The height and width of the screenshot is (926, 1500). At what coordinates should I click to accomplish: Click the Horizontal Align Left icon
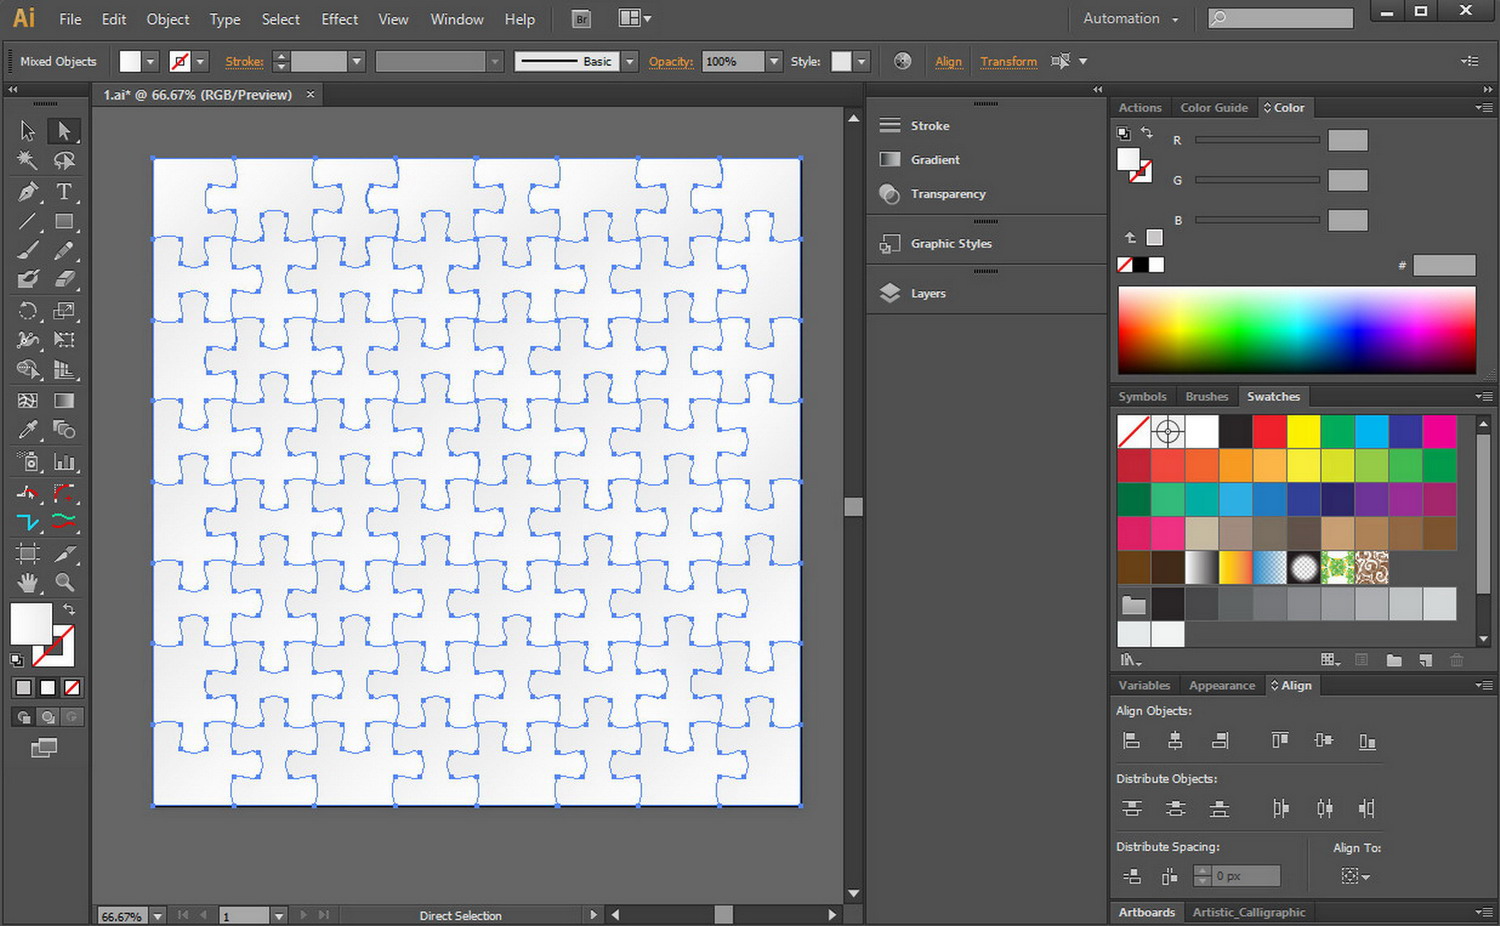click(1132, 741)
